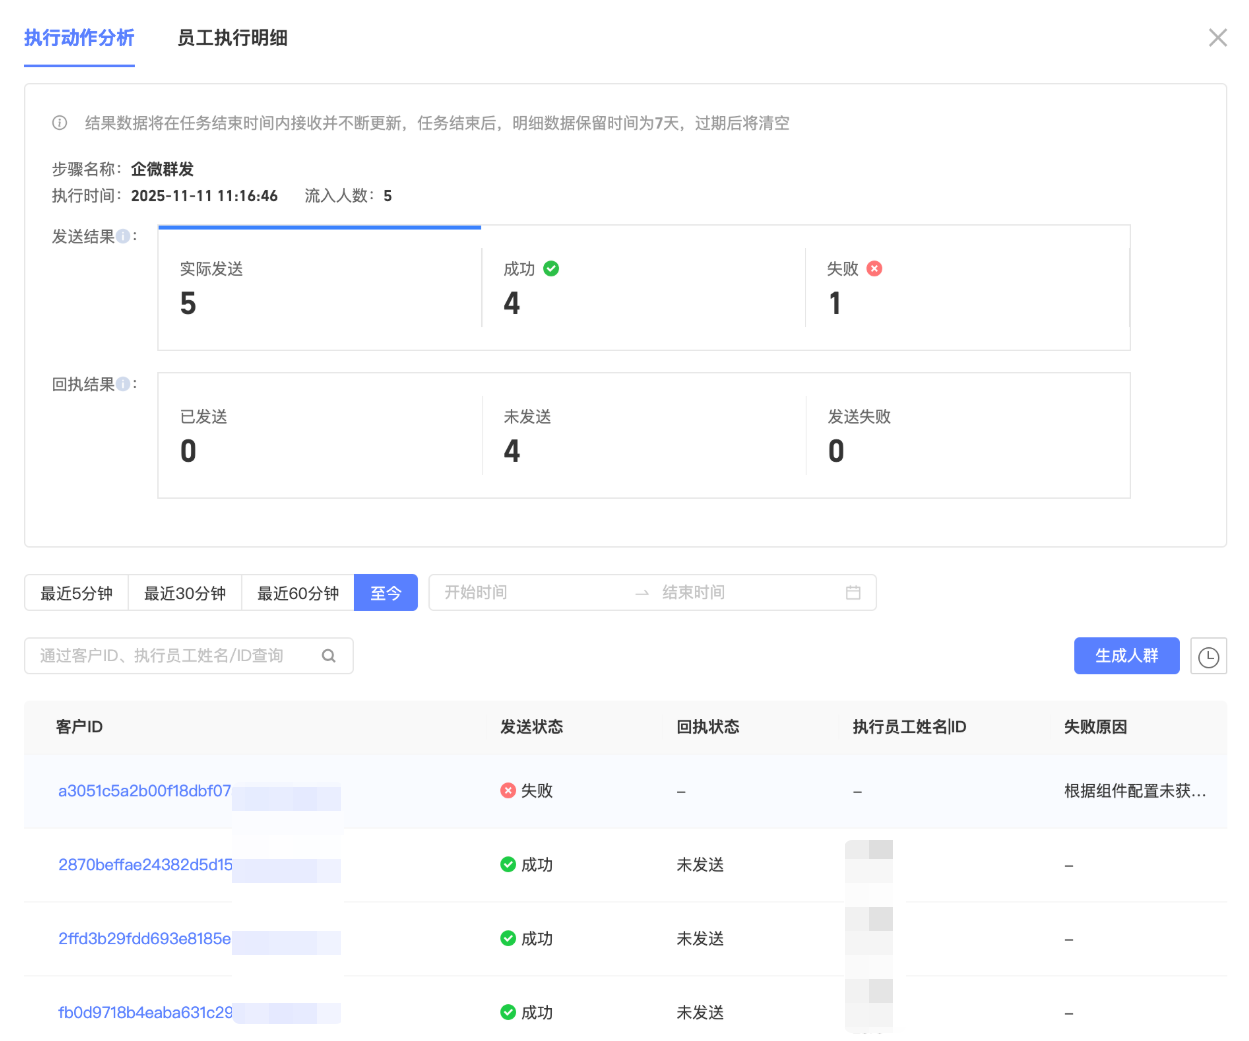Screen dimensions: 1249x1041
Task: Click info icon next to 发送结果
Action: click(123, 236)
